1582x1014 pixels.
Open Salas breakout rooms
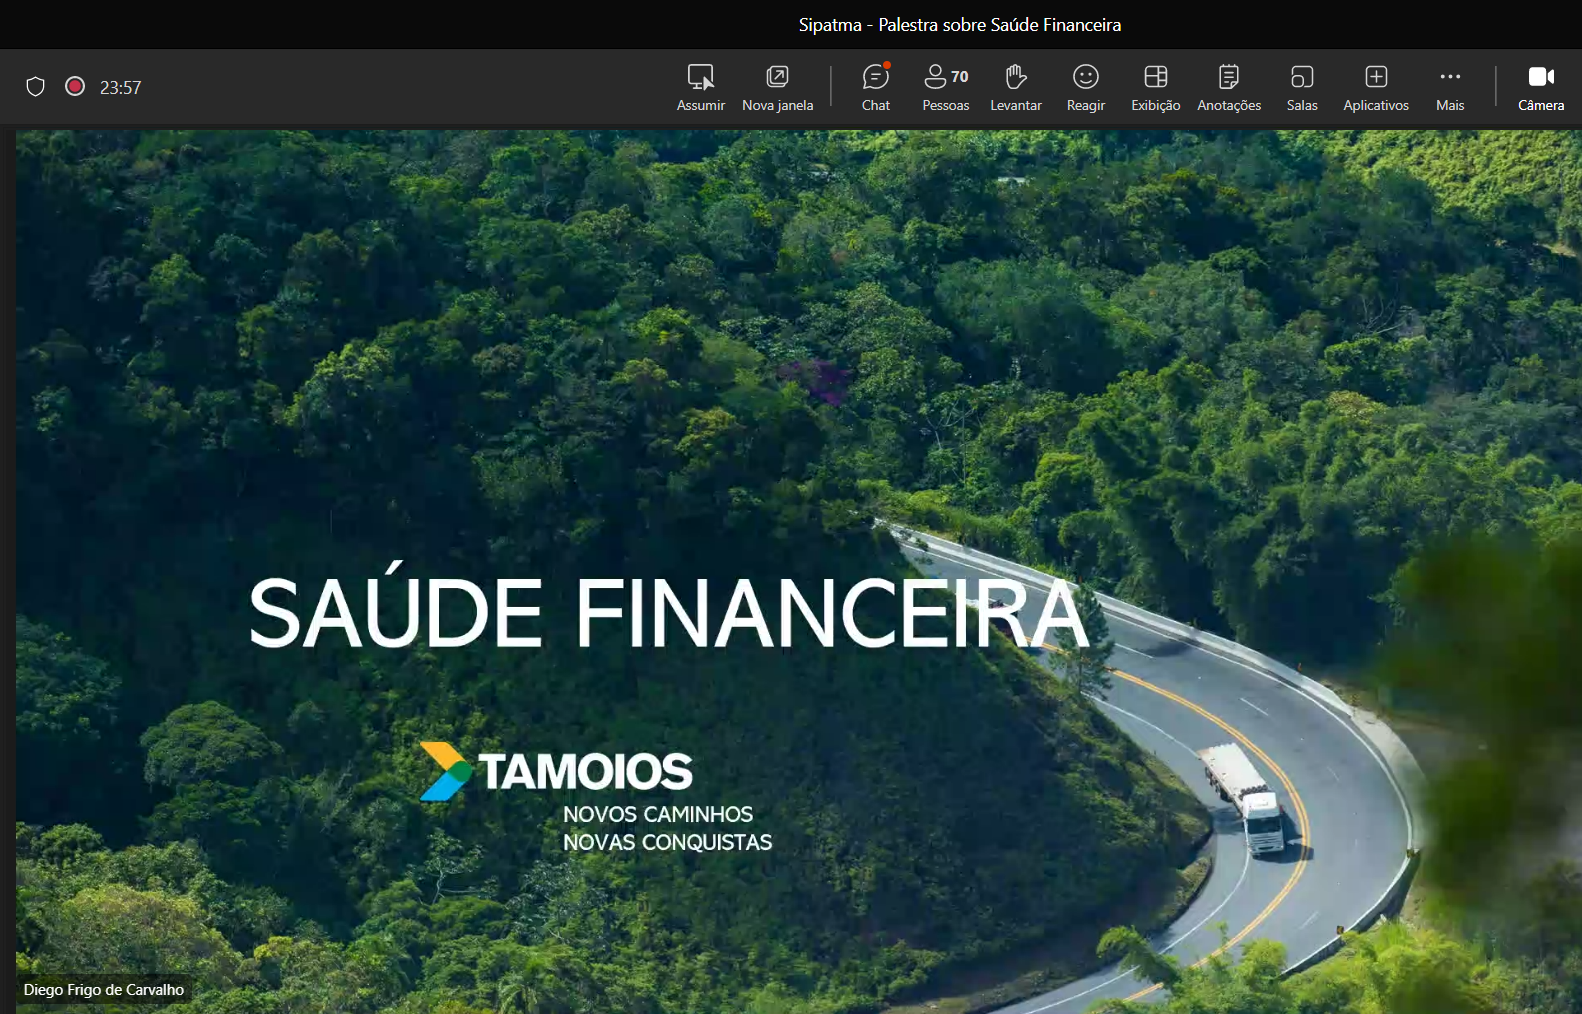[1301, 88]
